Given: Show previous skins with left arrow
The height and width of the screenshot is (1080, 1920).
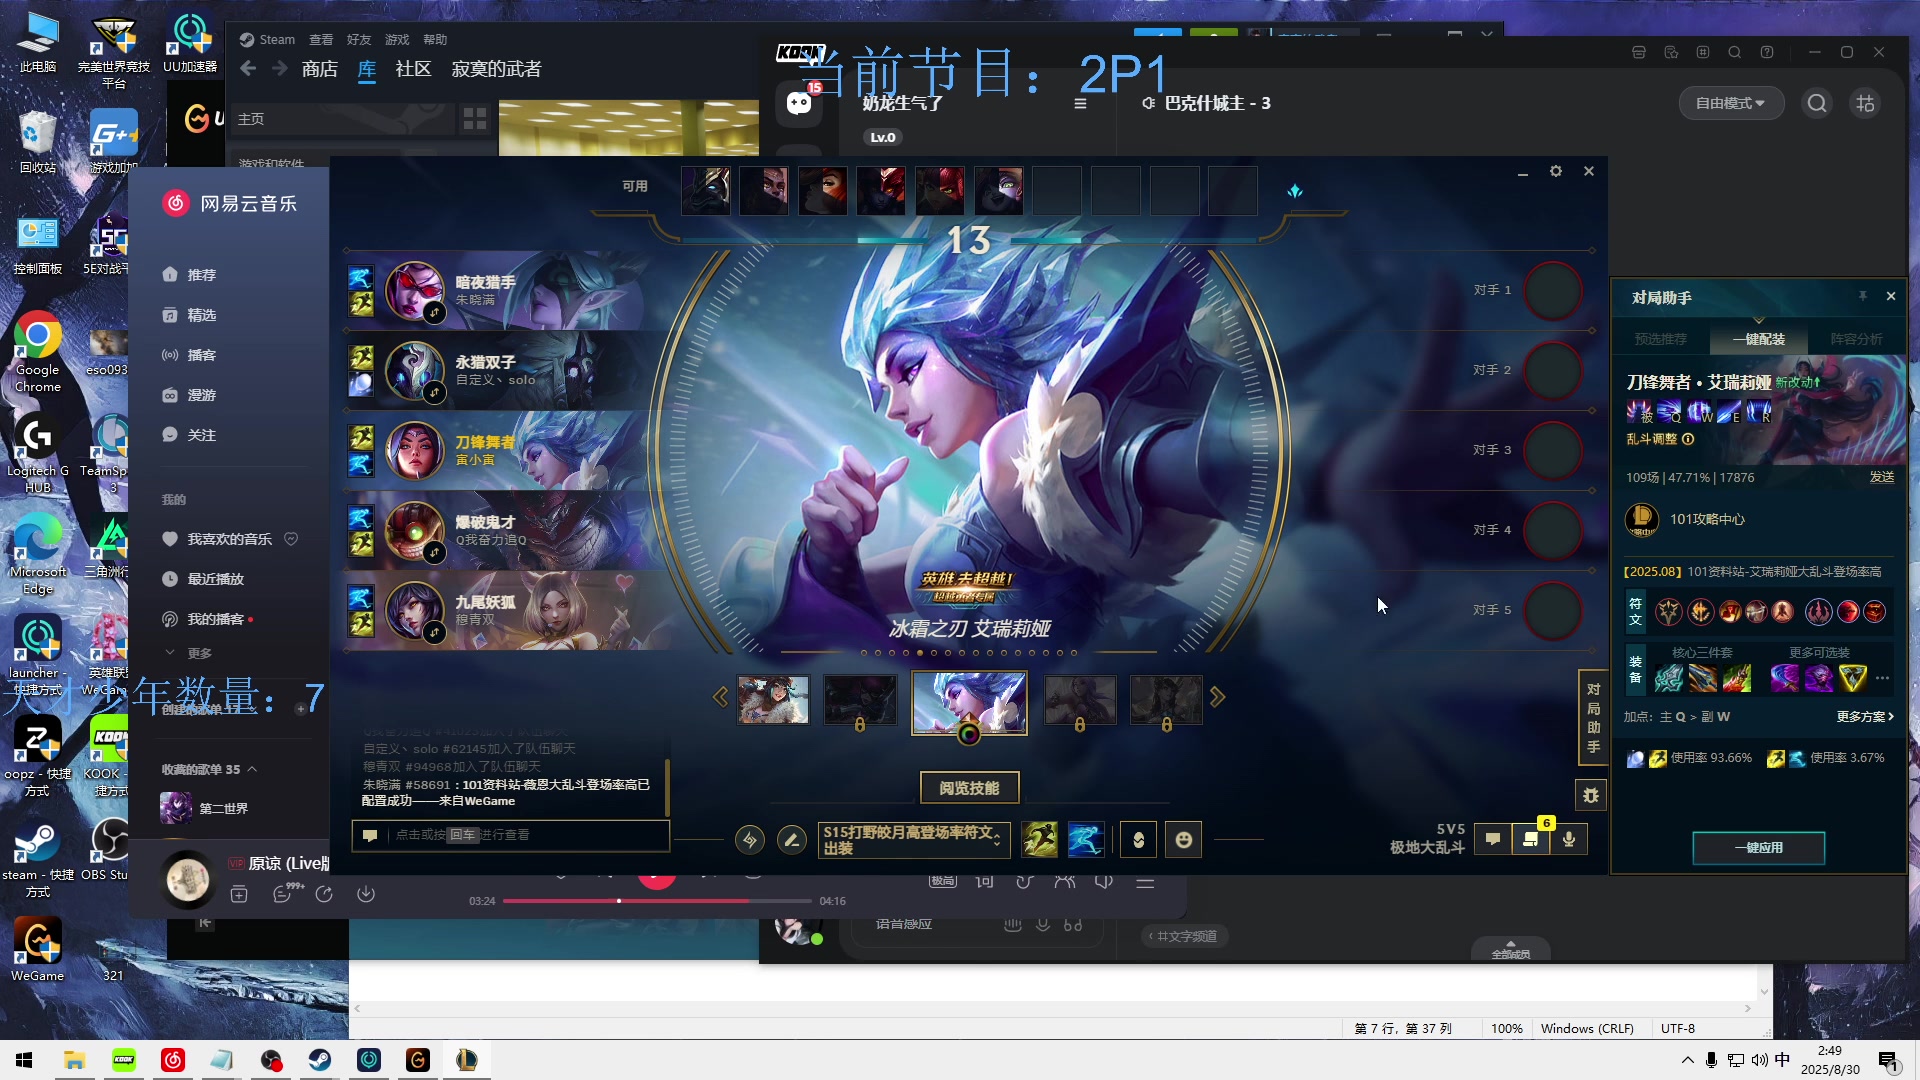Looking at the screenshot, I should pos(720,697).
